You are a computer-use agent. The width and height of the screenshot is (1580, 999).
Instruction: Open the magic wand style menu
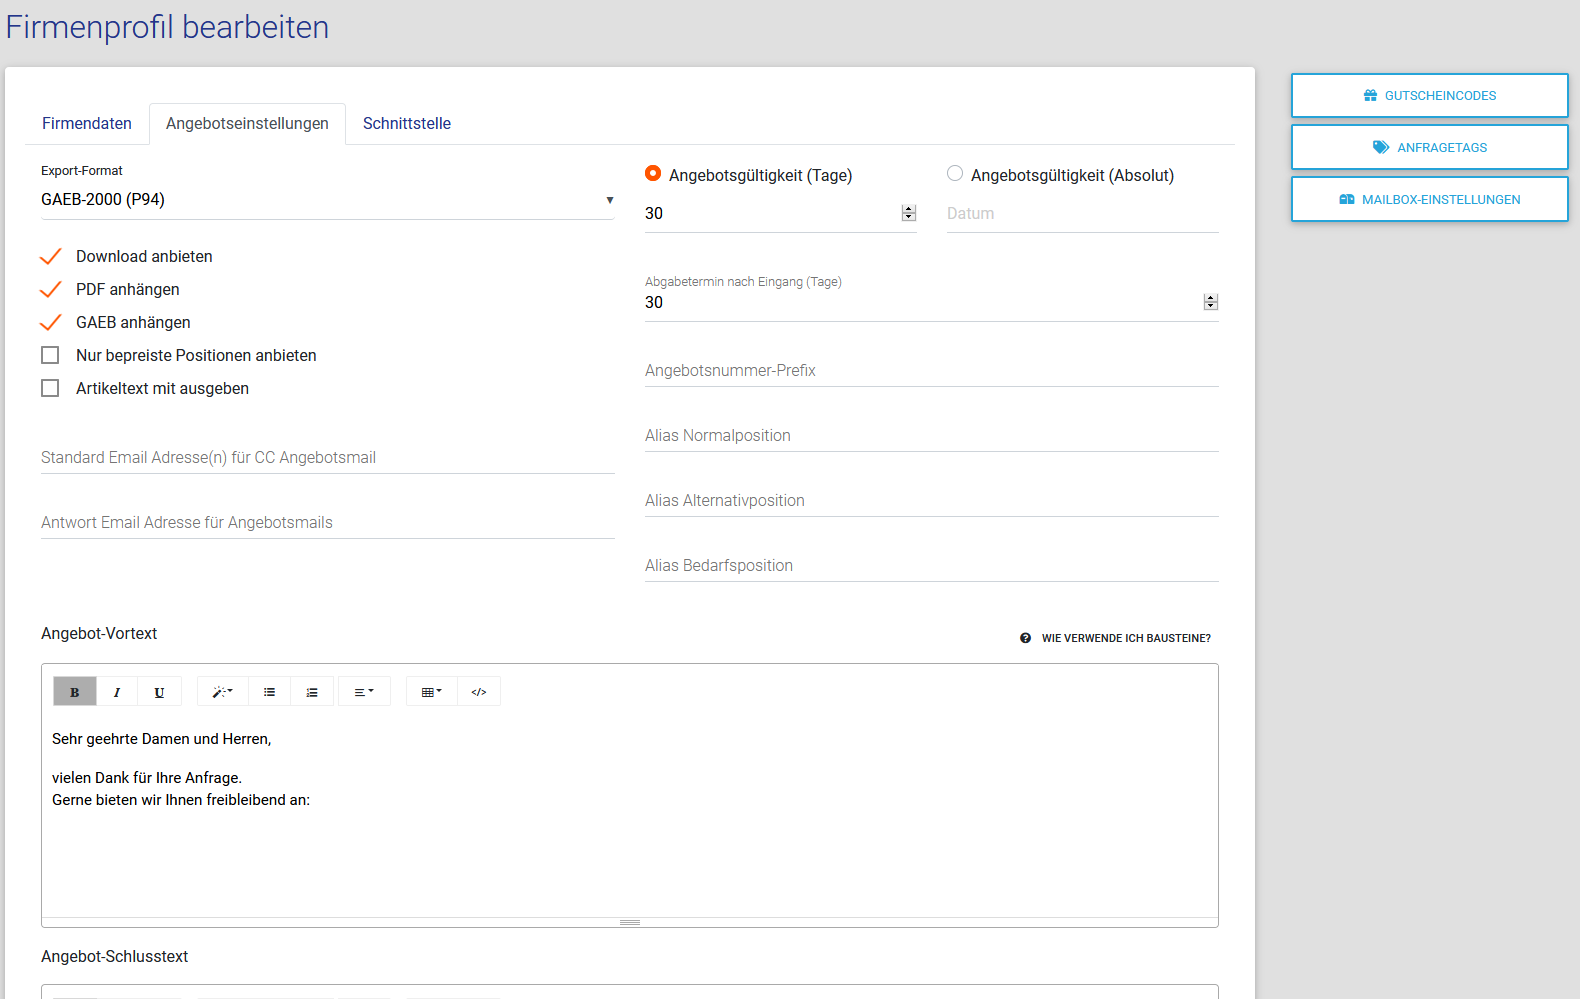(x=222, y=692)
